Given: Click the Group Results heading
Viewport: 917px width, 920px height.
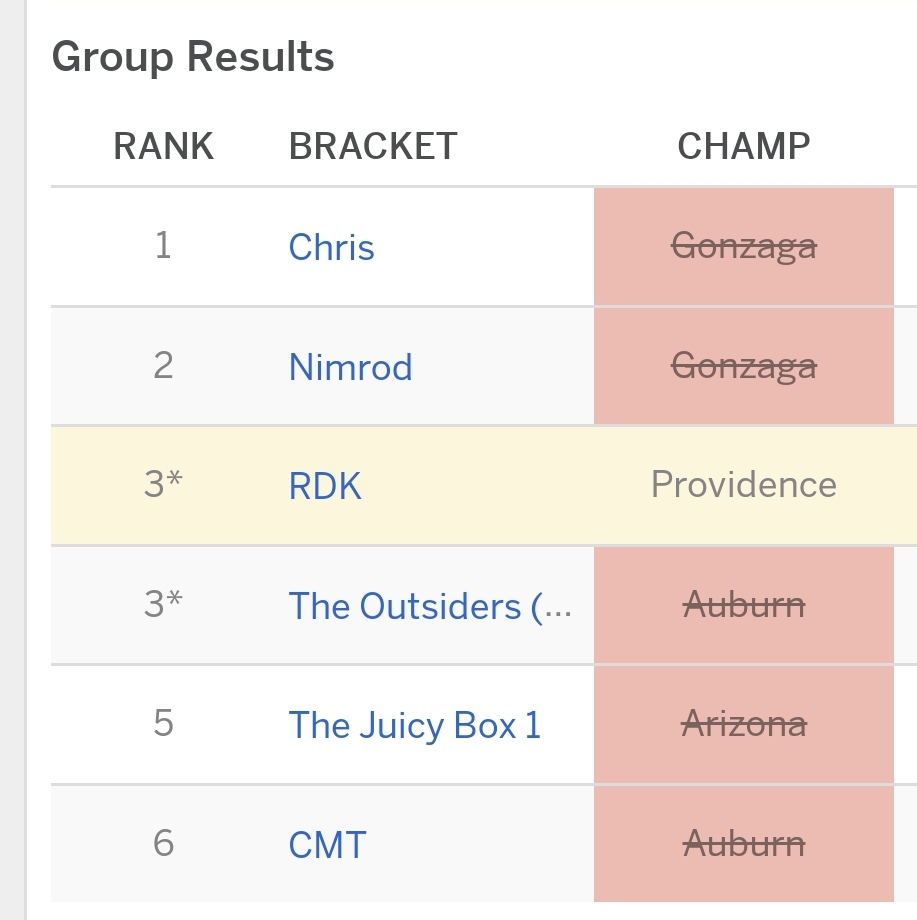Looking at the screenshot, I should pyautogui.click(x=192, y=57).
